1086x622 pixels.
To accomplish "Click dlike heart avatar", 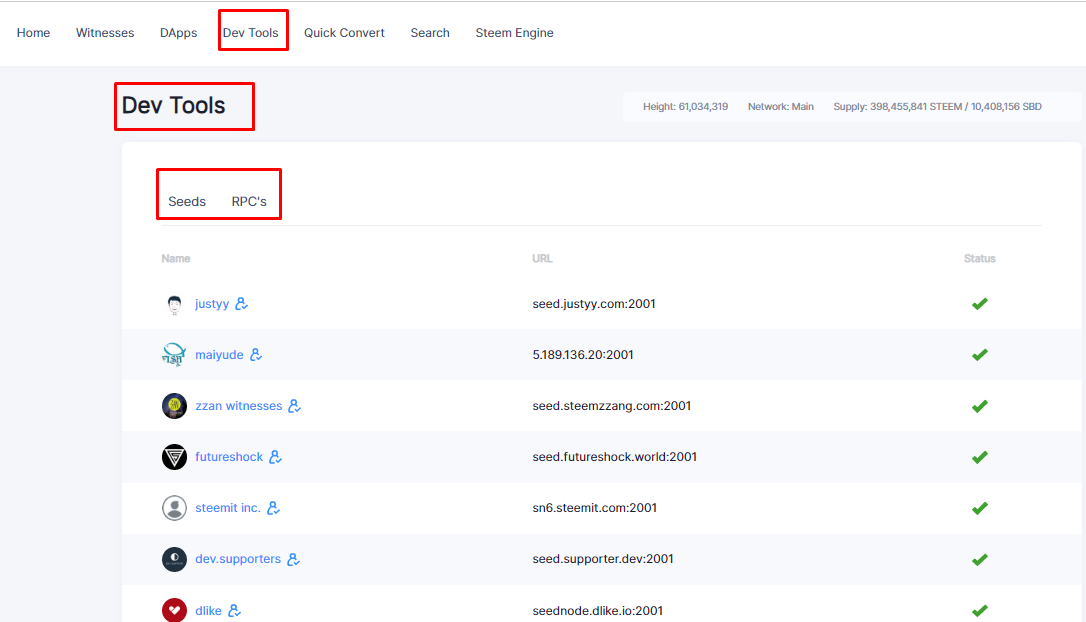I will [x=174, y=610].
